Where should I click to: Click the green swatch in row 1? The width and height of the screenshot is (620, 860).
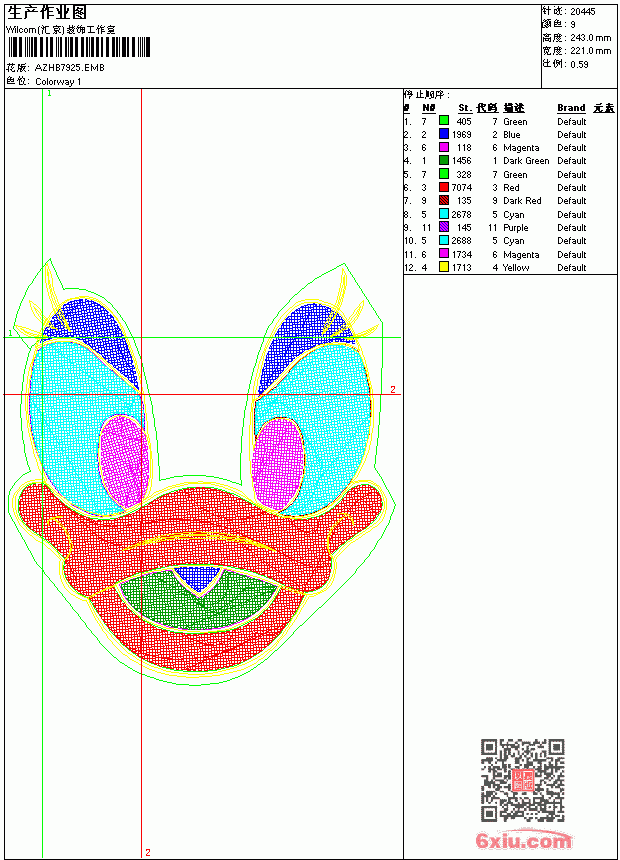tap(444, 121)
